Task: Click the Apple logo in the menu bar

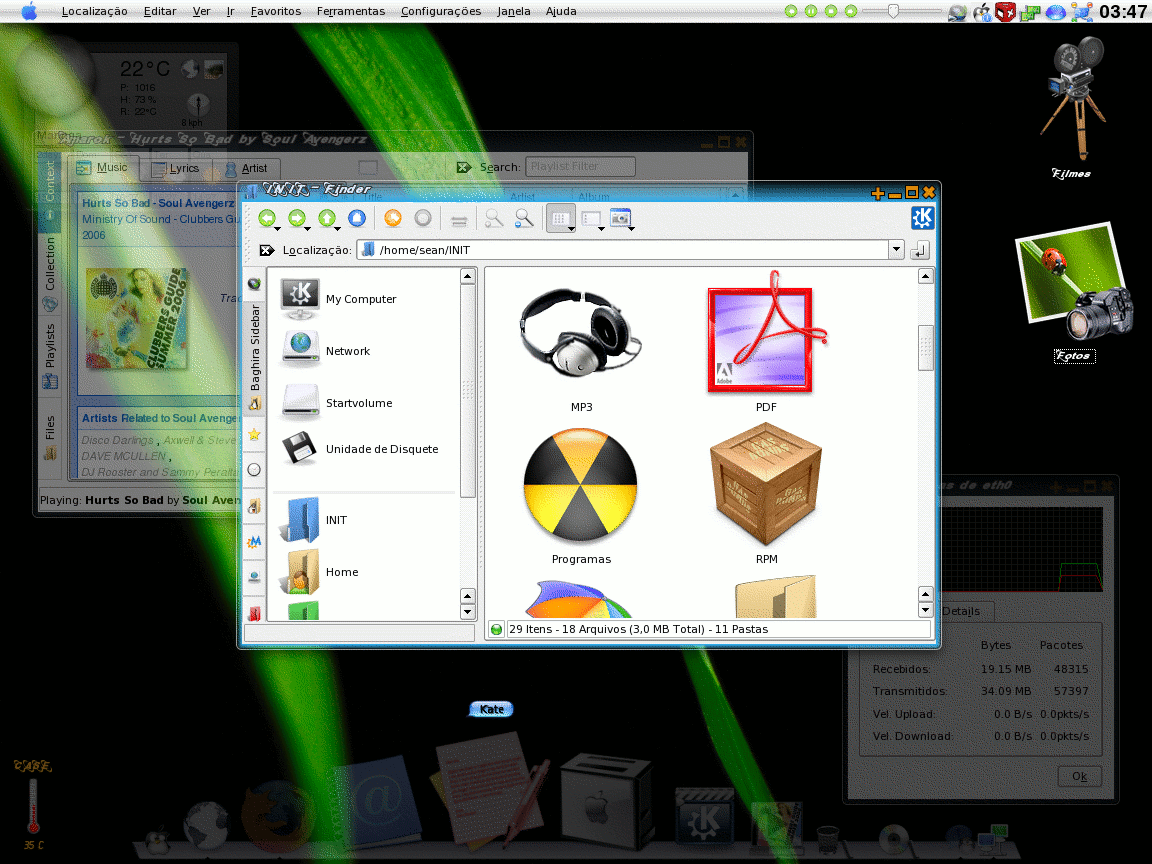Action: click(x=29, y=11)
